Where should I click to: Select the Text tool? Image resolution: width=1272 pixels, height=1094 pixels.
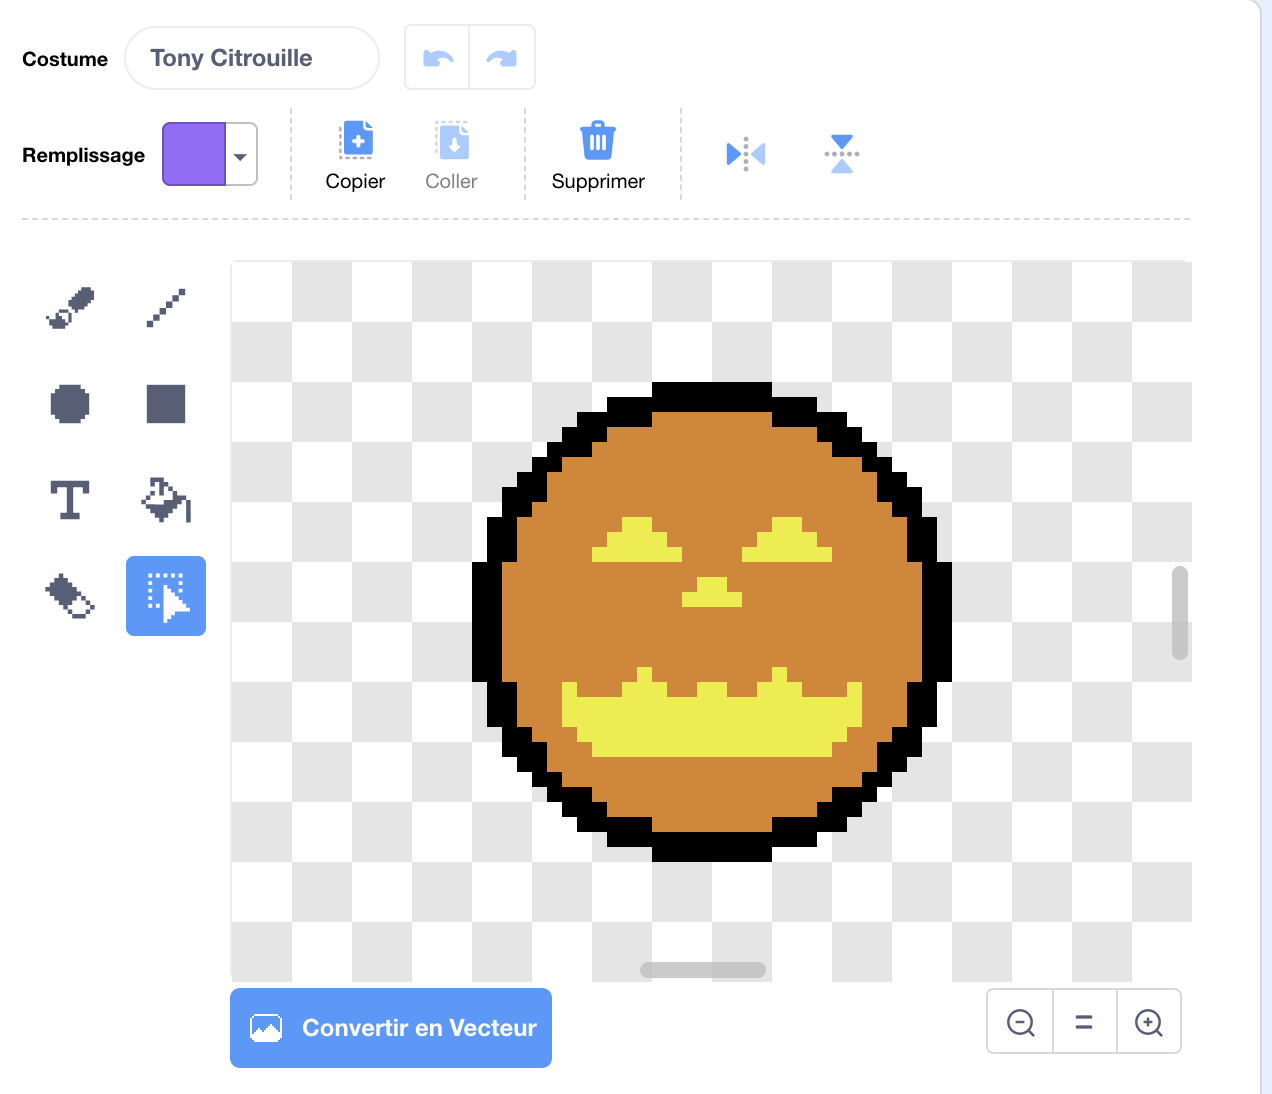click(70, 500)
